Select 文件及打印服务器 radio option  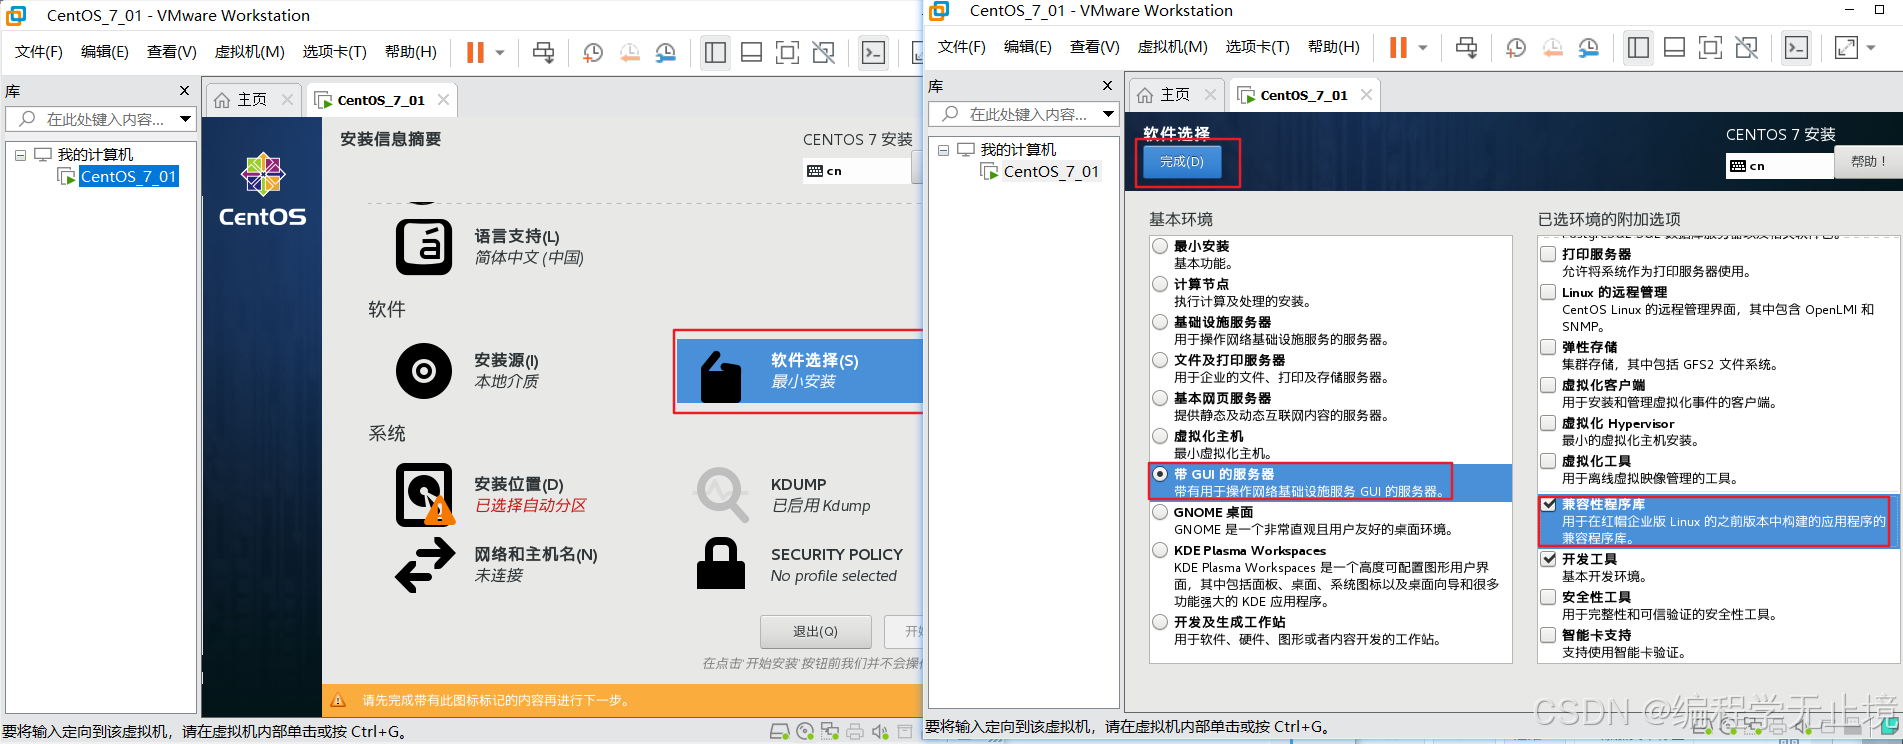1160,360
